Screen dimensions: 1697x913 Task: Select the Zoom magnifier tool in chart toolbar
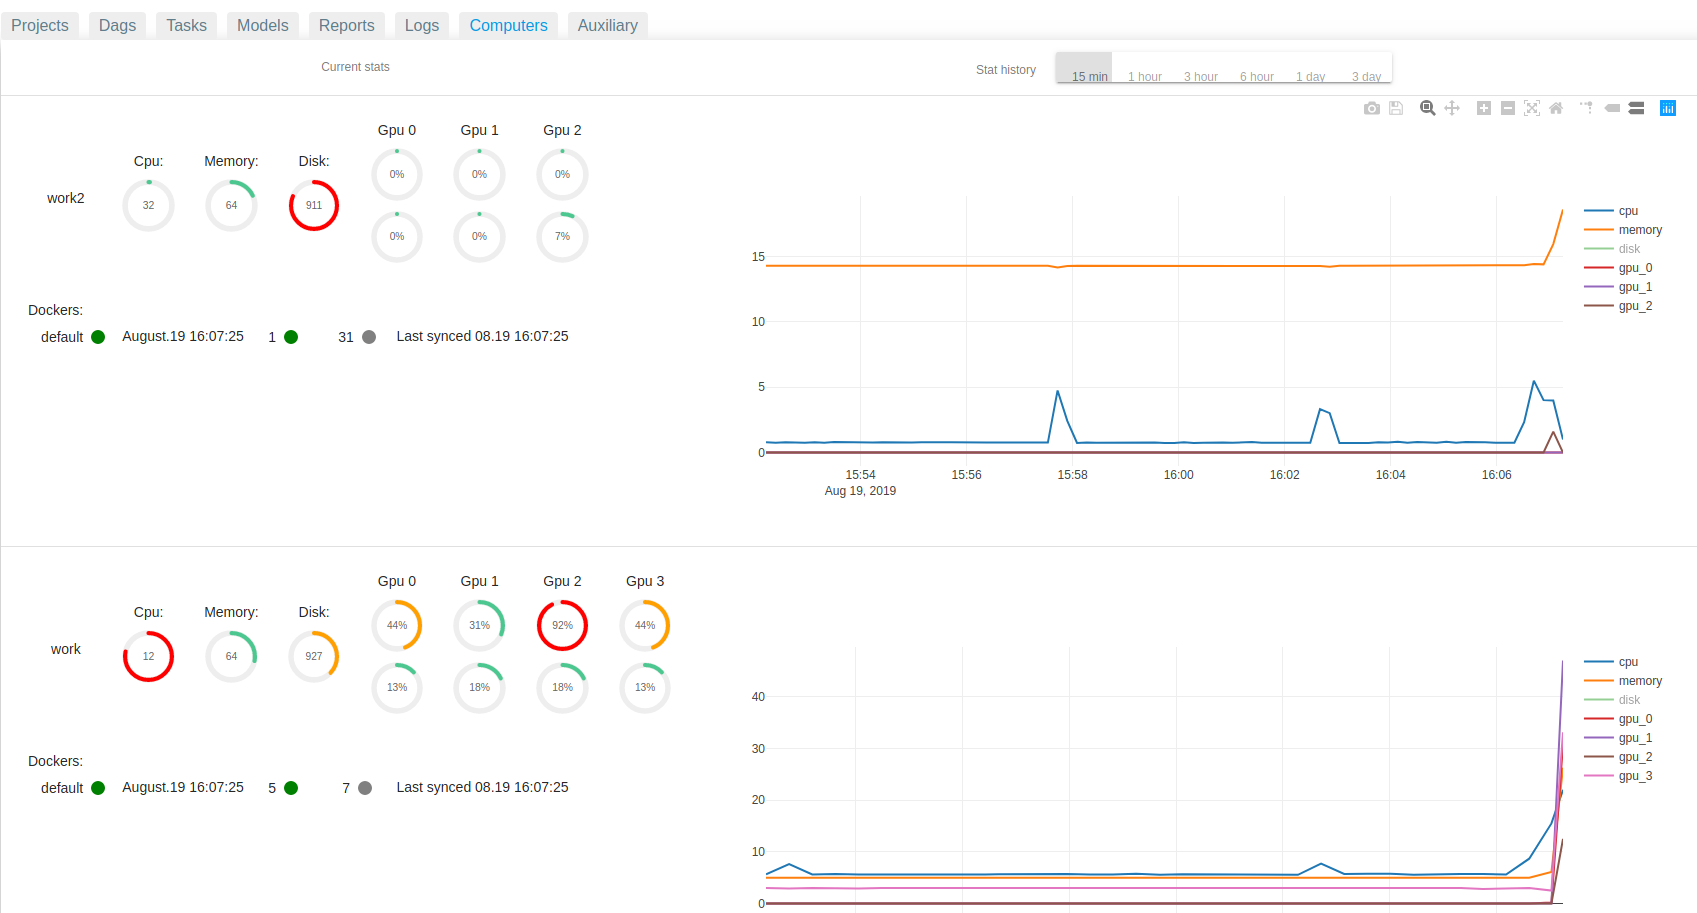pyautogui.click(x=1428, y=108)
